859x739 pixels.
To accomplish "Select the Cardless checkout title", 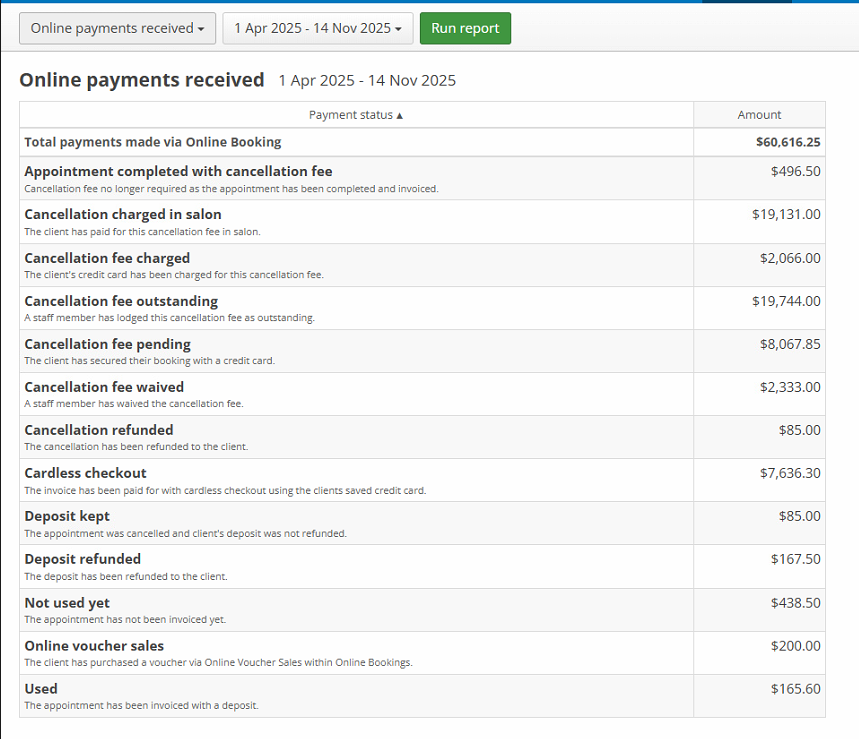I will pyautogui.click(x=85, y=473).
